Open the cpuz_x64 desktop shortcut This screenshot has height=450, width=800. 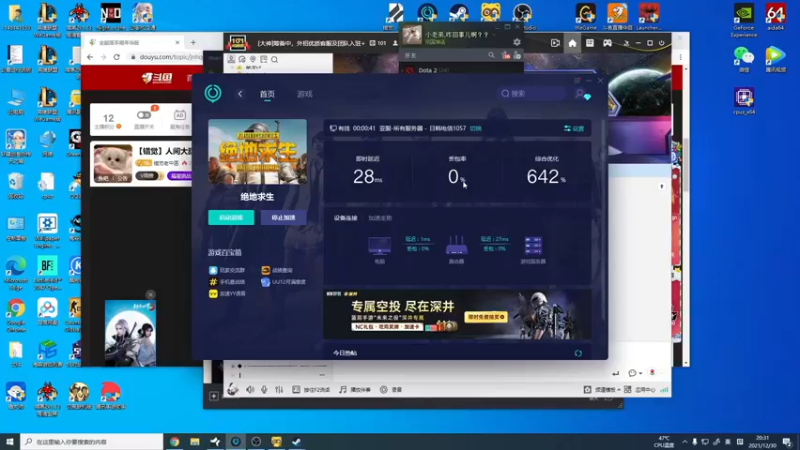(744, 101)
